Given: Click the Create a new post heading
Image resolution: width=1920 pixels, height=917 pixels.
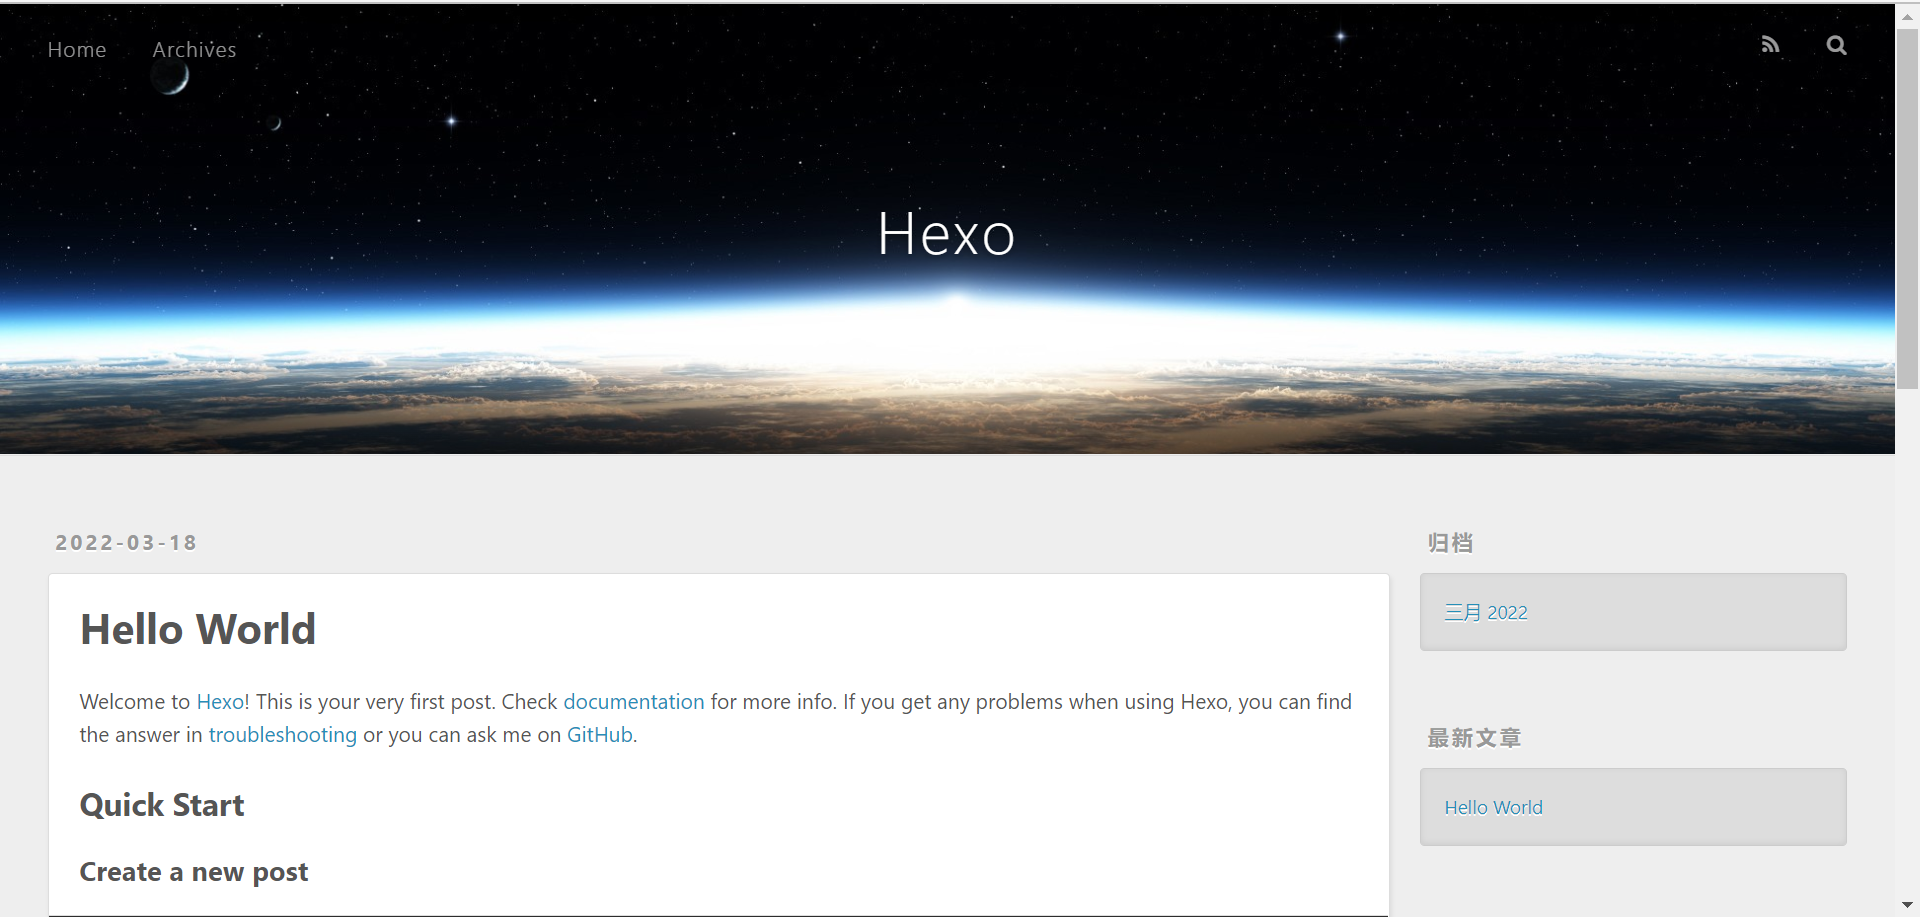Looking at the screenshot, I should (194, 873).
